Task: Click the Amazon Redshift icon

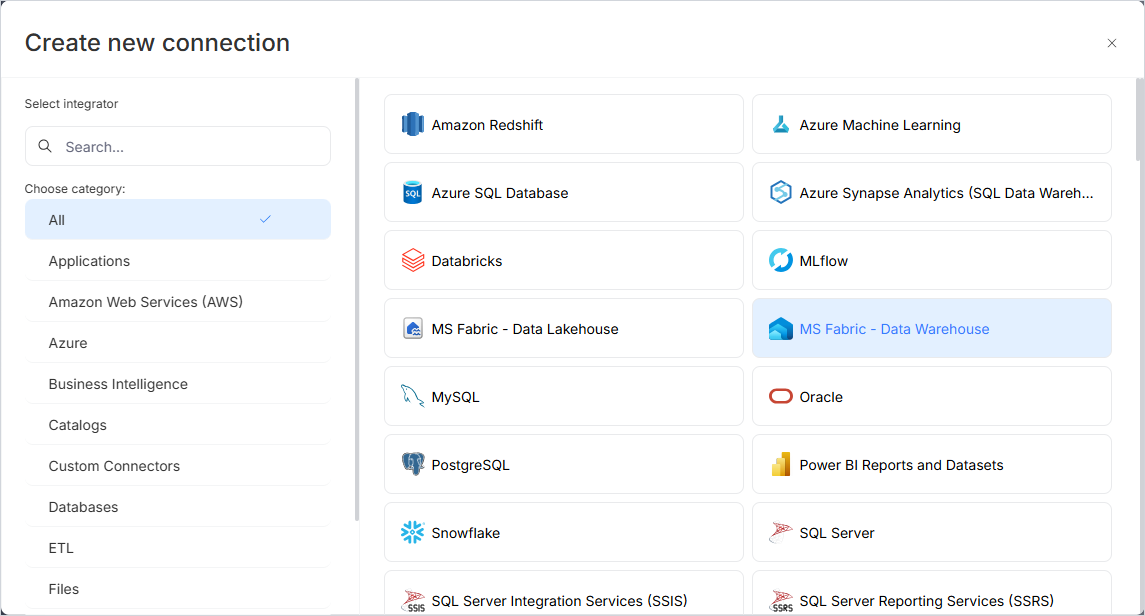Action: pyautogui.click(x=412, y=125)
